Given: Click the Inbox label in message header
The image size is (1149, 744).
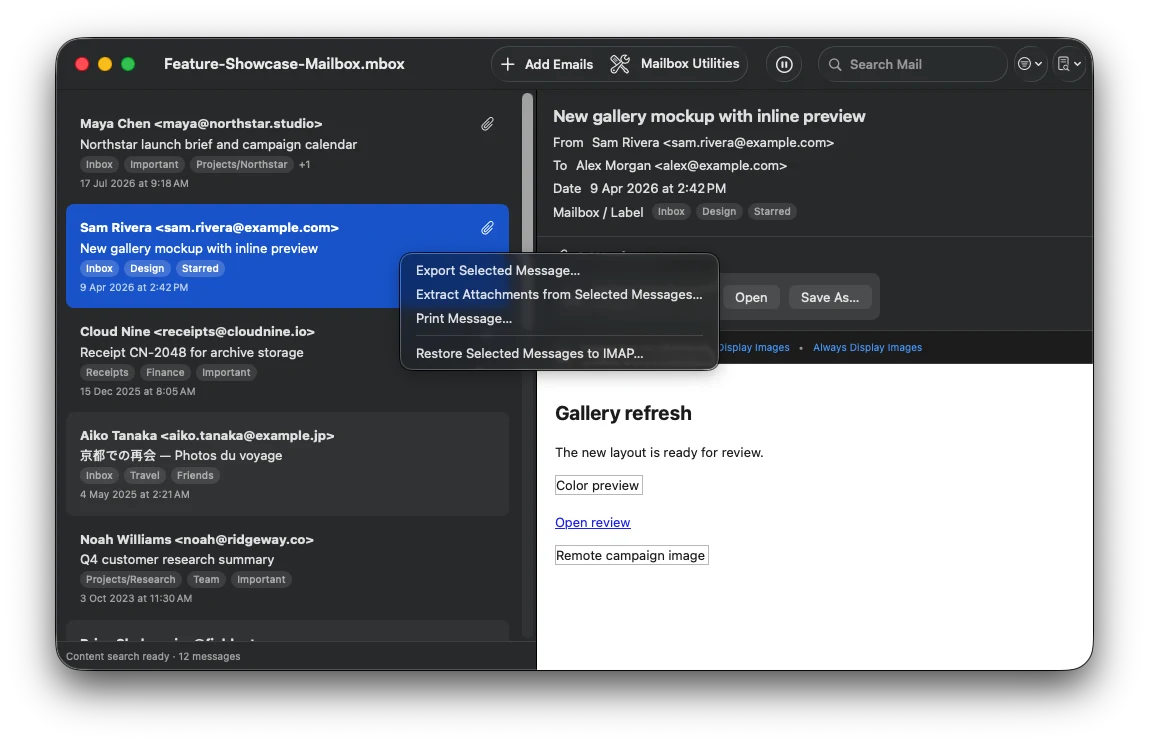Looking at the screenshot, I should pos(670,211).
